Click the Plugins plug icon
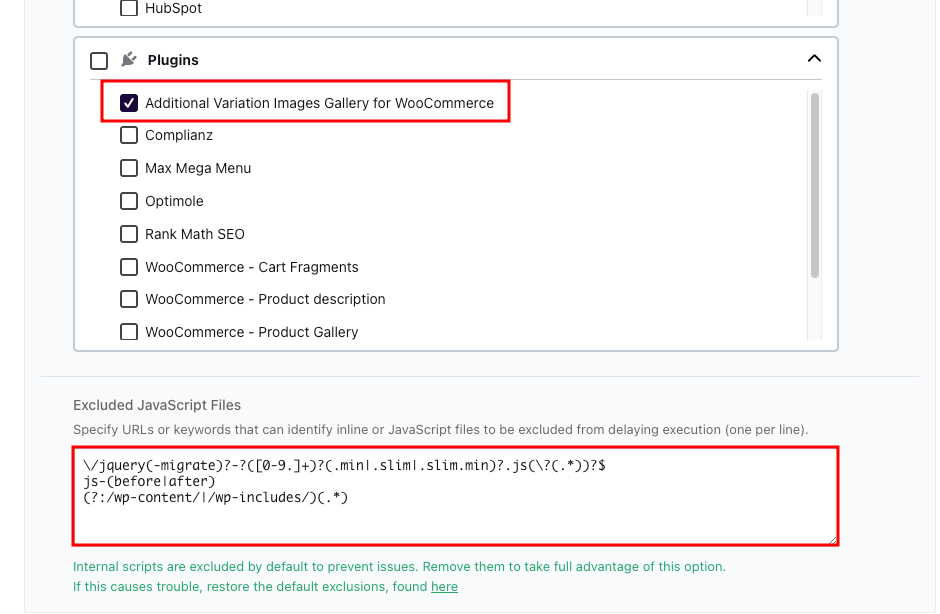The image size is (940, 614). [129, 59]
